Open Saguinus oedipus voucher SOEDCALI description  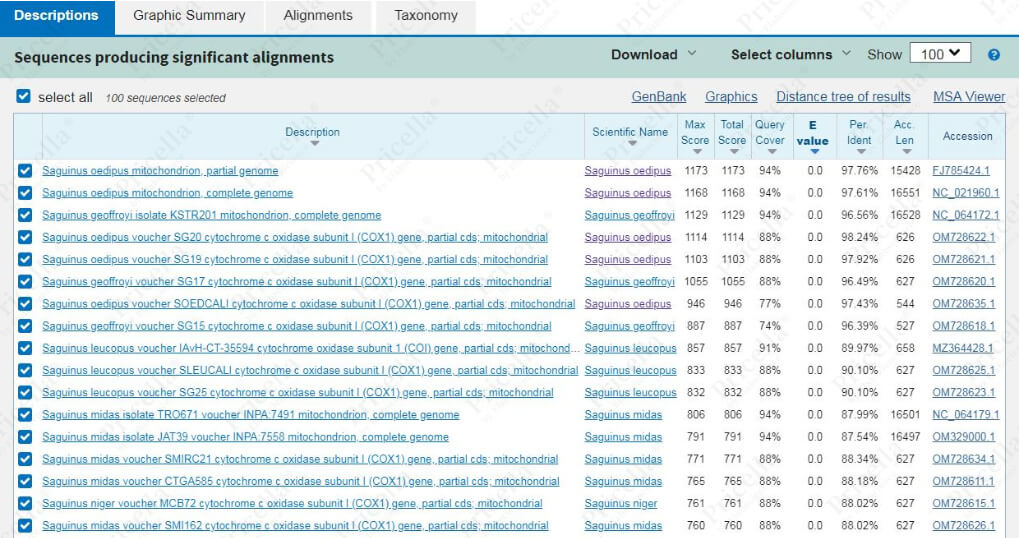(x=309, y=303)
